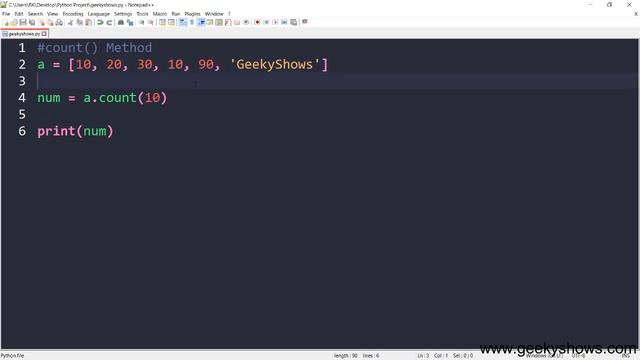
Task: Click the Redo arrow icon
Action: point(109,22)
